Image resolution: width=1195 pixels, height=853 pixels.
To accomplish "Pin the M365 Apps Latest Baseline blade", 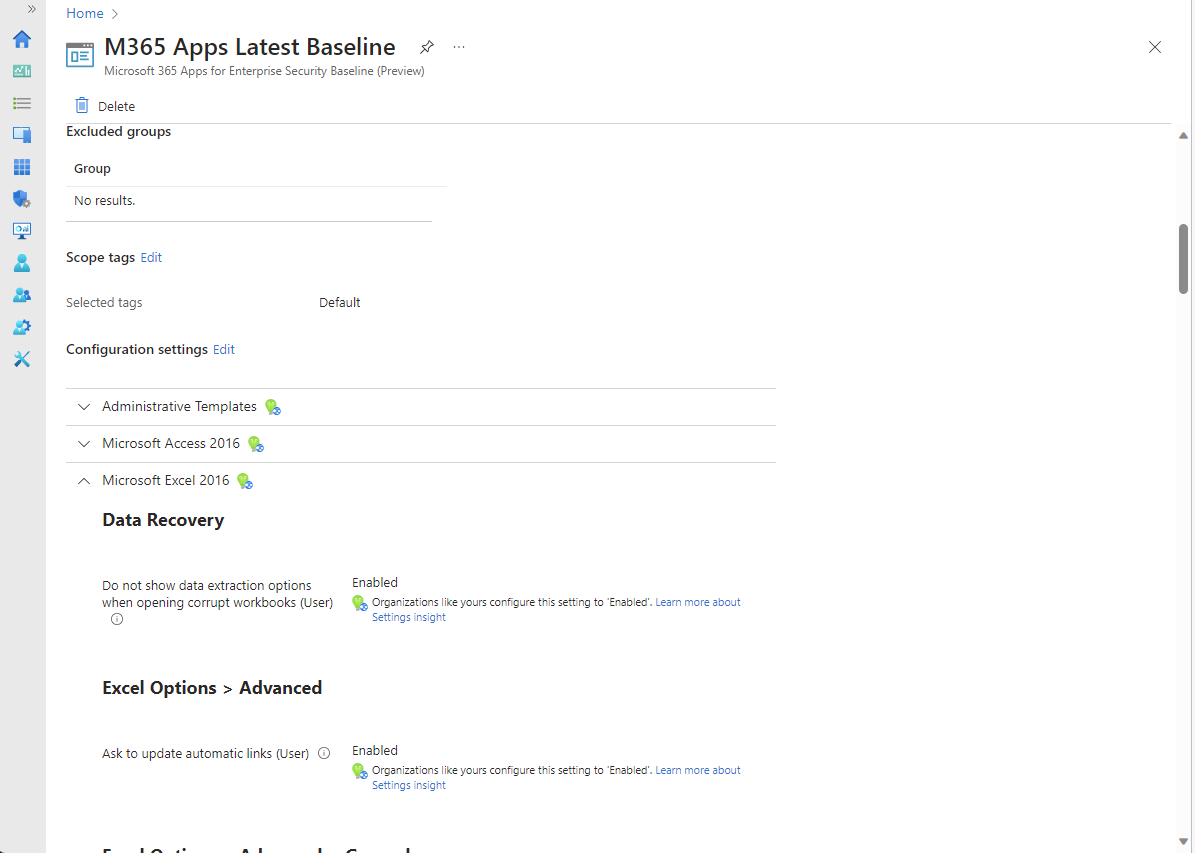I will click(x=427, y=47).
